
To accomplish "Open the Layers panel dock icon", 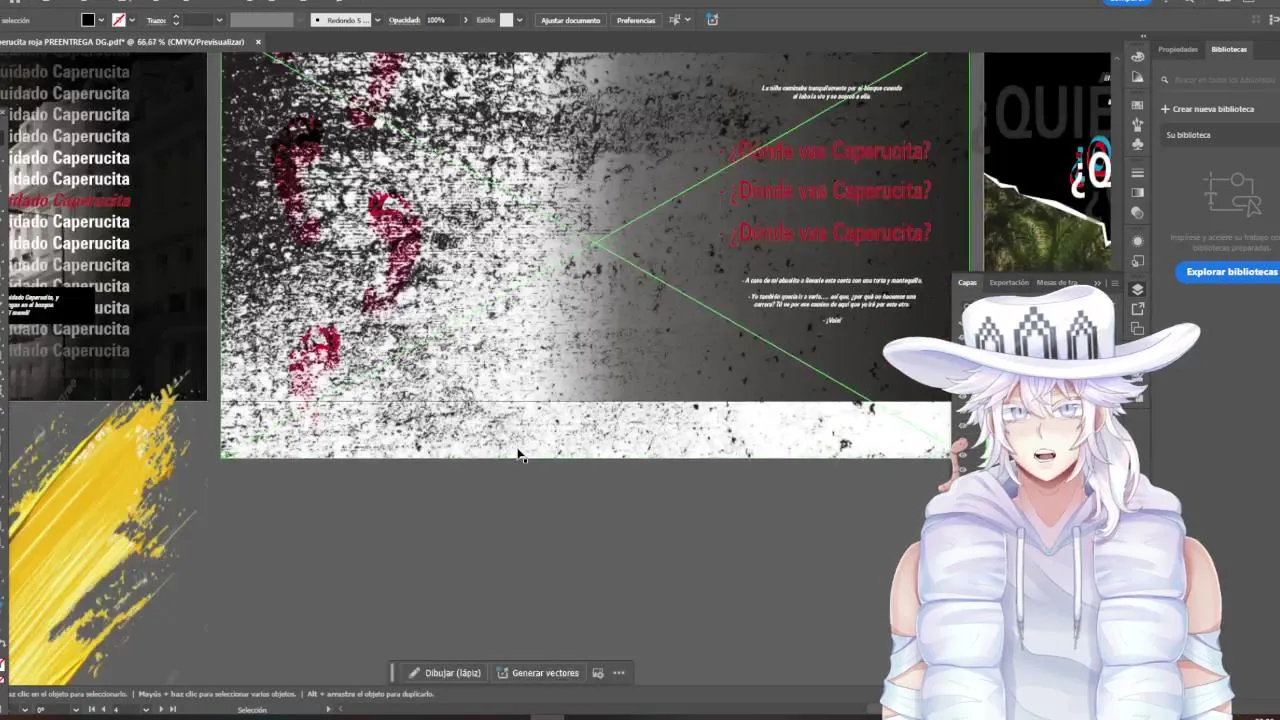I will tap(1137, 289).
